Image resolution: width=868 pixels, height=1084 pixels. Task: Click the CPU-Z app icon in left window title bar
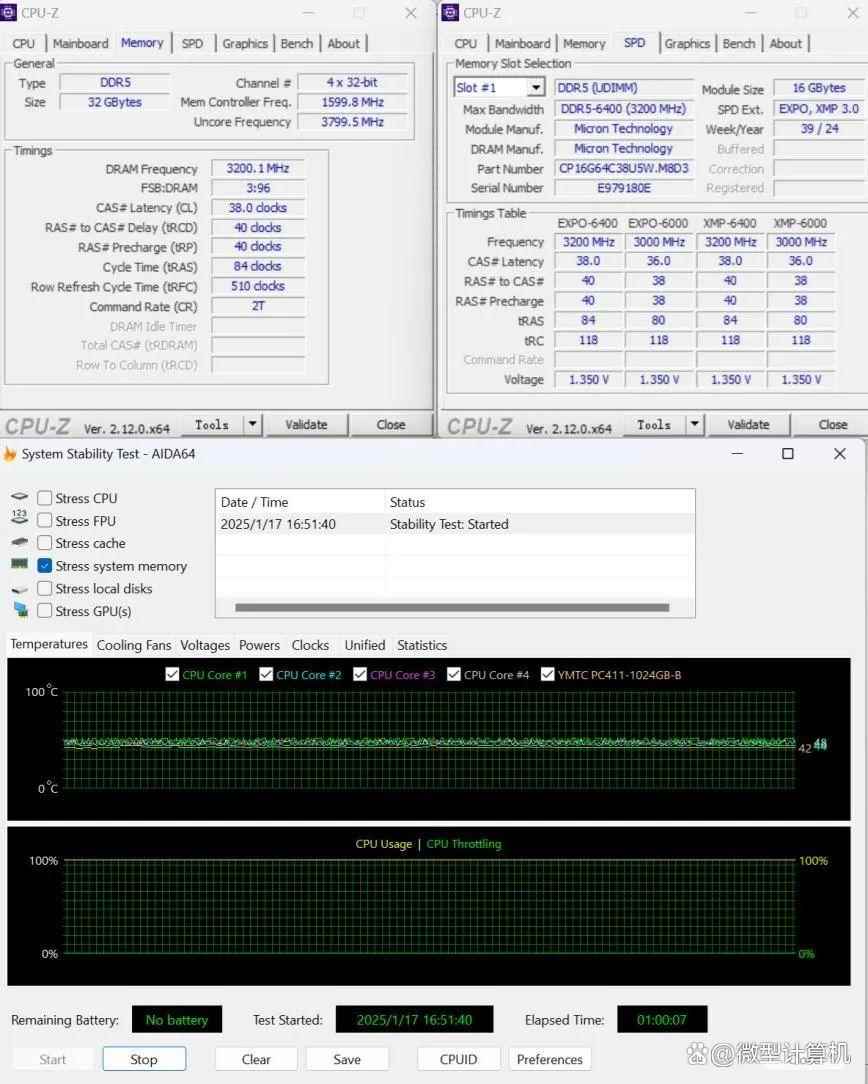tap(8, 12)
